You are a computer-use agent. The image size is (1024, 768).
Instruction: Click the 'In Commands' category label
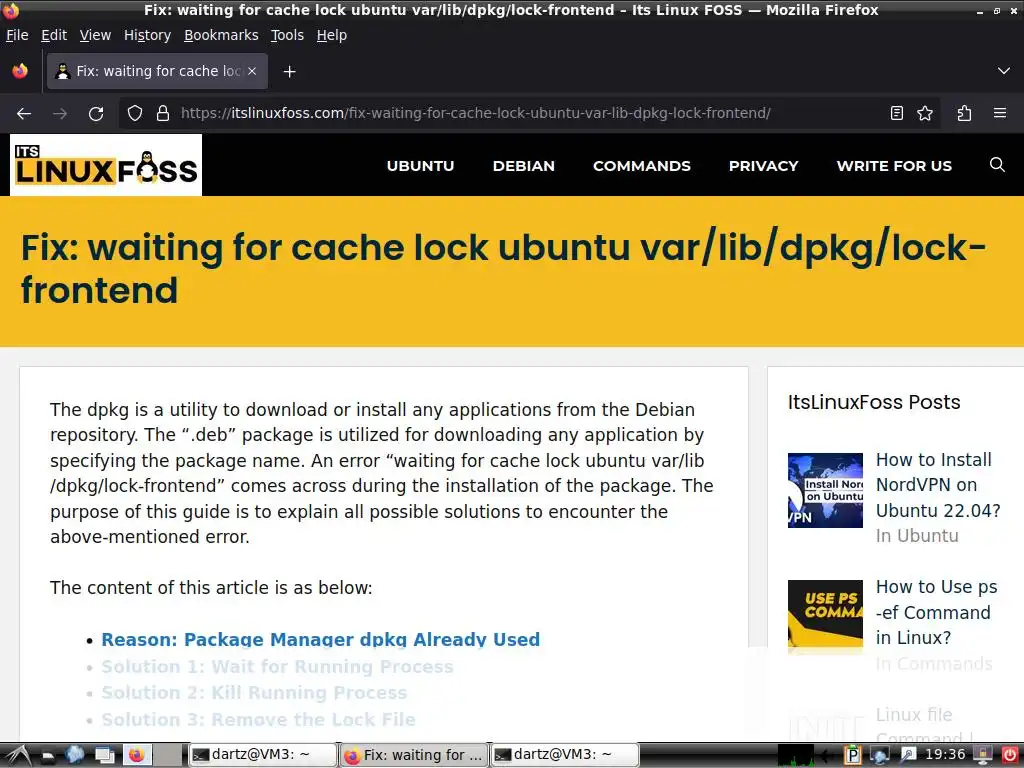[934, 664]
